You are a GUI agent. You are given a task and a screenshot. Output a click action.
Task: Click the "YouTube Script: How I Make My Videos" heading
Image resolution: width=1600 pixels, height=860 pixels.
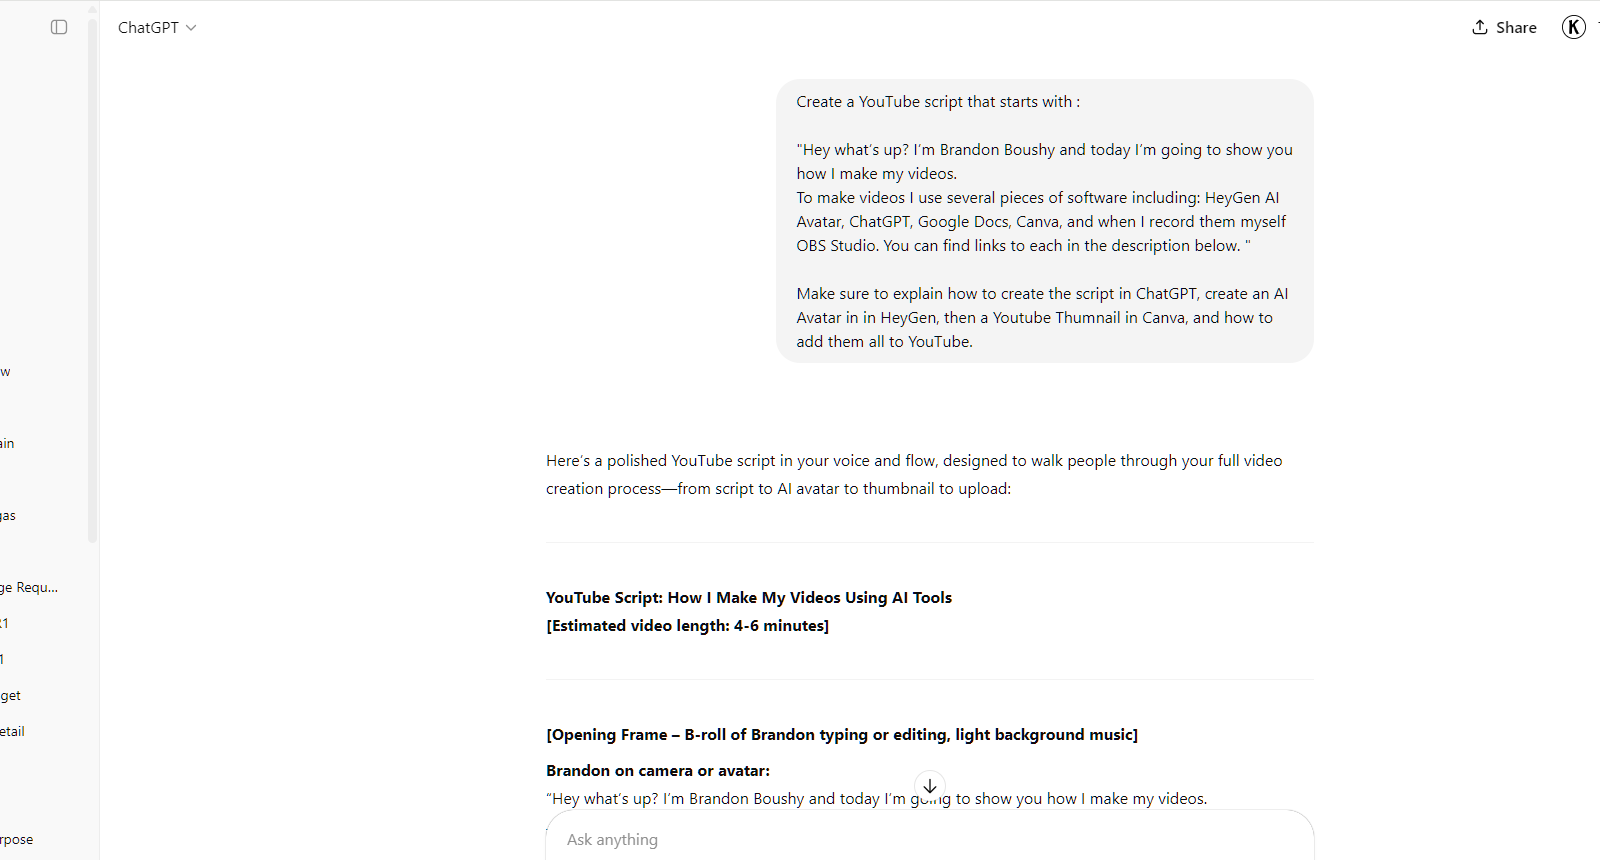click(x=749, y=597)
